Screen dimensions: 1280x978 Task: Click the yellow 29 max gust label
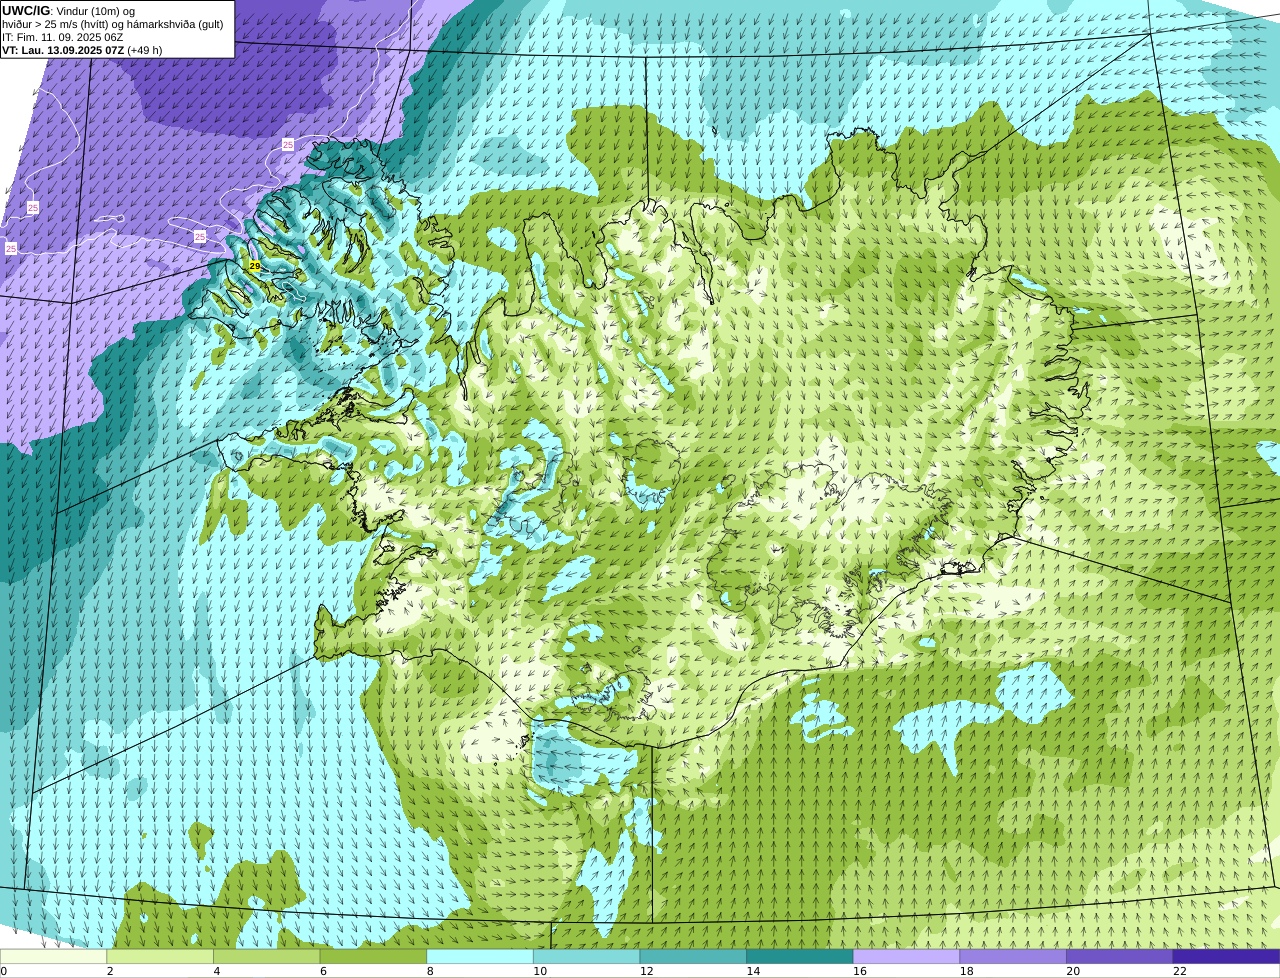(x=255, y=266)
